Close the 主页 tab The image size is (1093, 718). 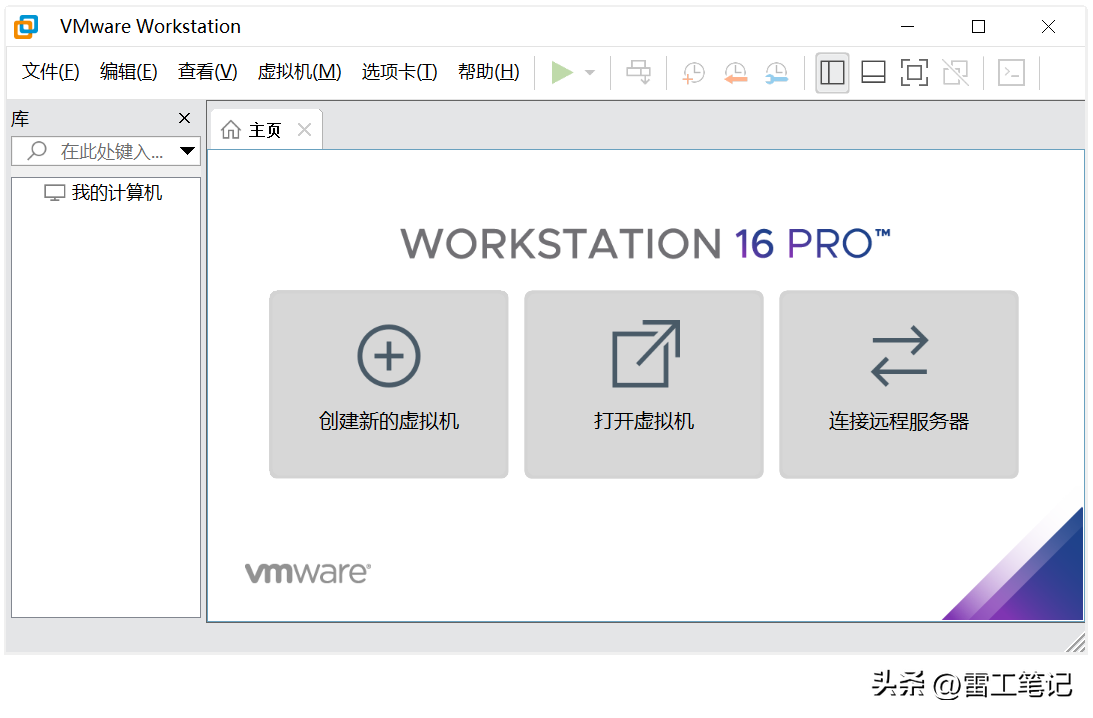click(304, 128)
